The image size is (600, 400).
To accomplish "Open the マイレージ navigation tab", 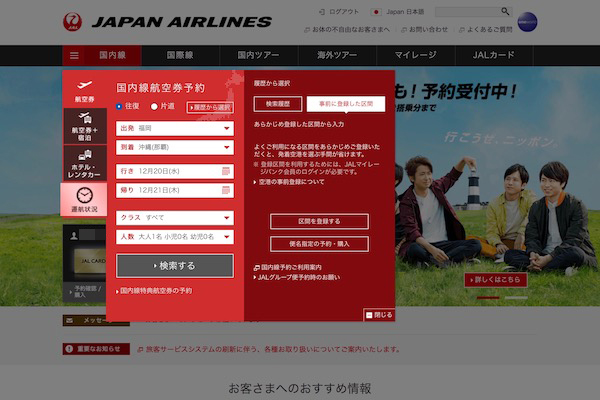I will 416,56.
